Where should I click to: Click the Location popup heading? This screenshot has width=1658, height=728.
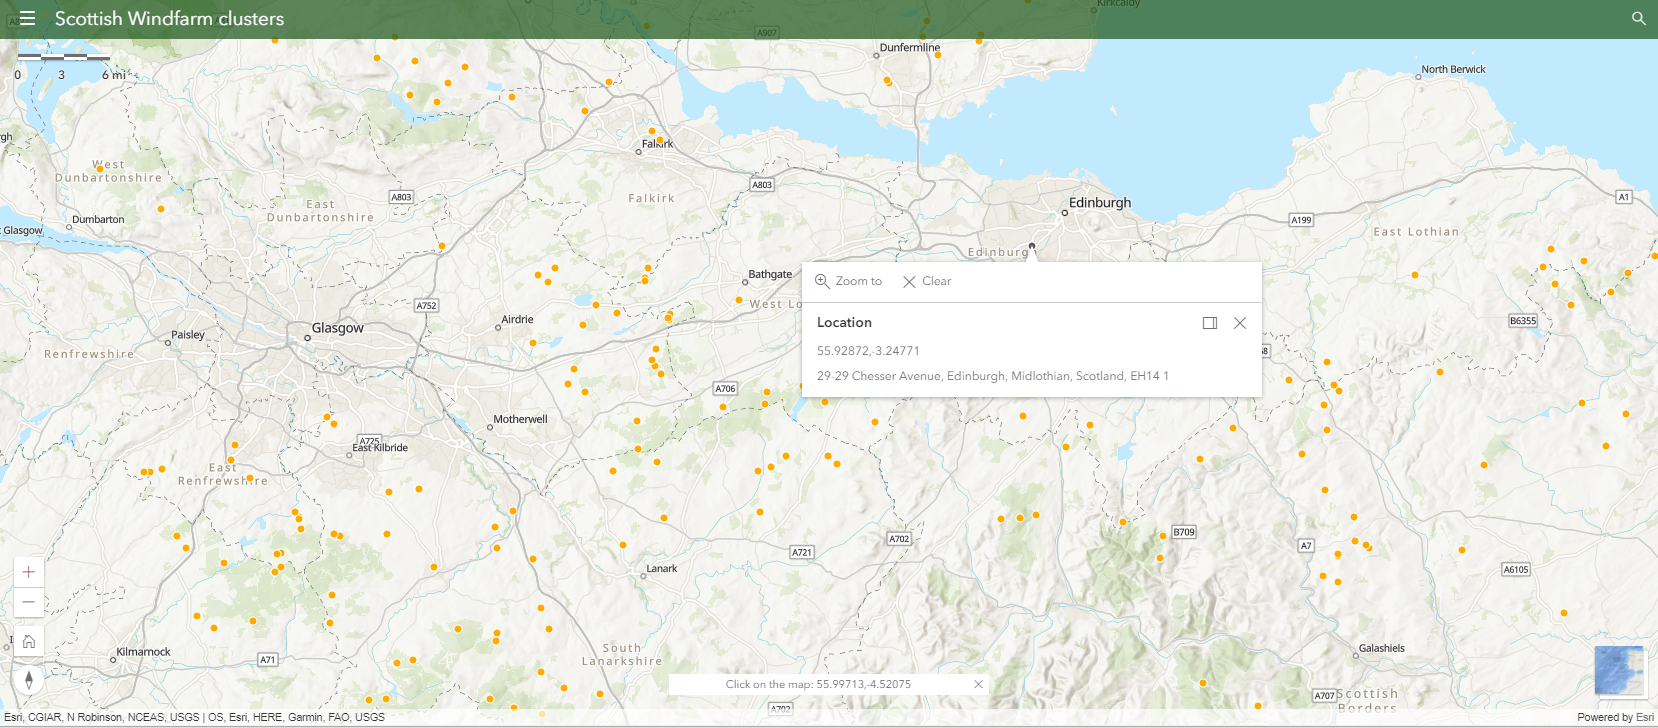(x=844, y=322)
